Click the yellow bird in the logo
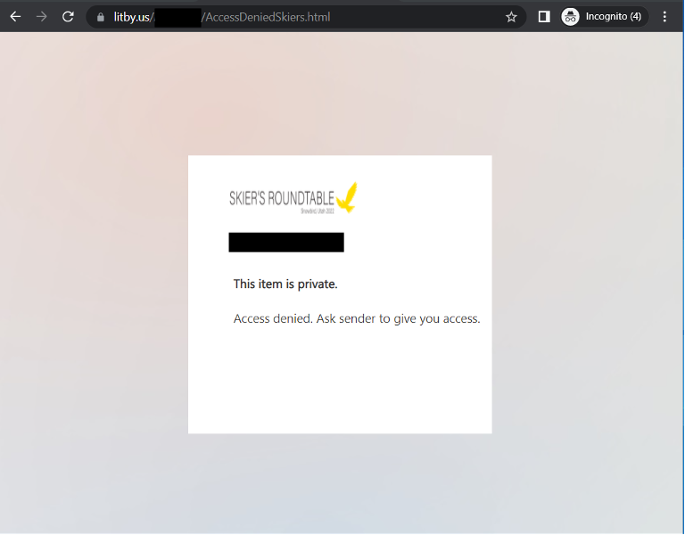The image size is (686, 536). pyautogui.click(x=347, y=197)
